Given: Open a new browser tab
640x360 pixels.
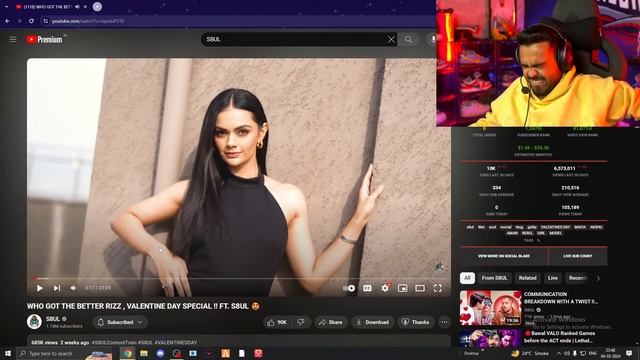Looking at the screenshot, I should coord(97,7).
